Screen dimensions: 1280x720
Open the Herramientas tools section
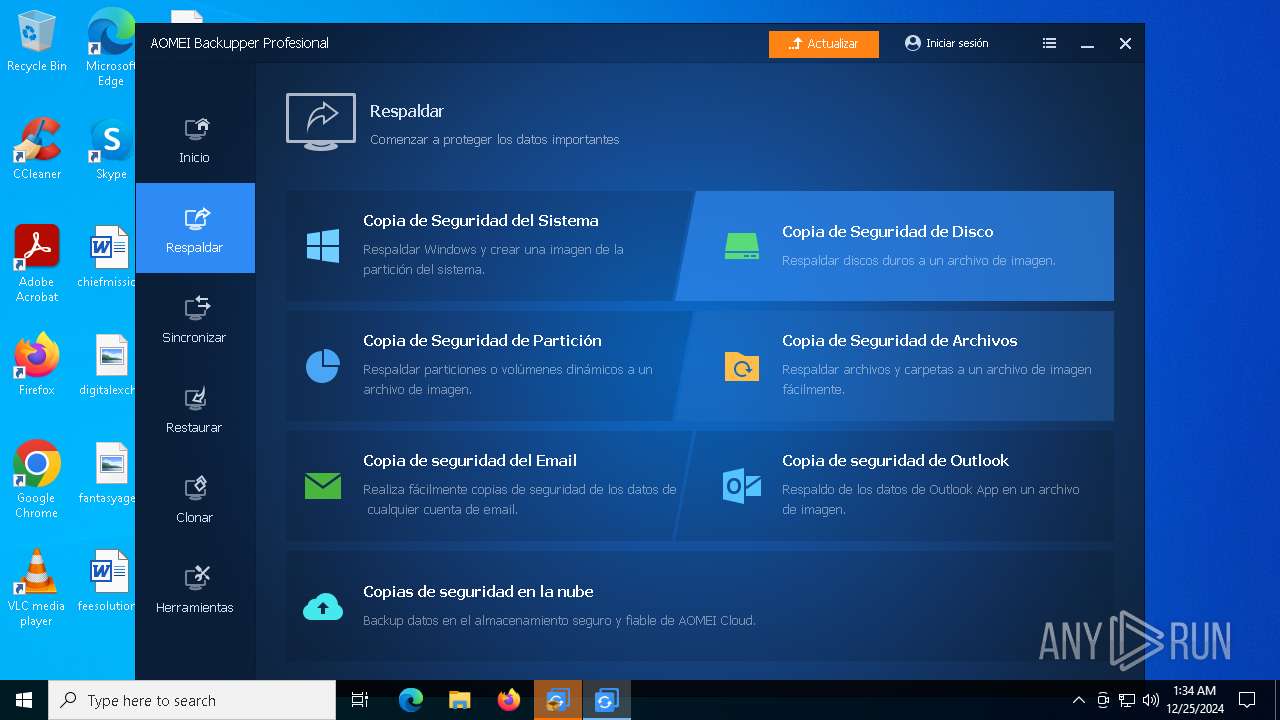[195, 588]
